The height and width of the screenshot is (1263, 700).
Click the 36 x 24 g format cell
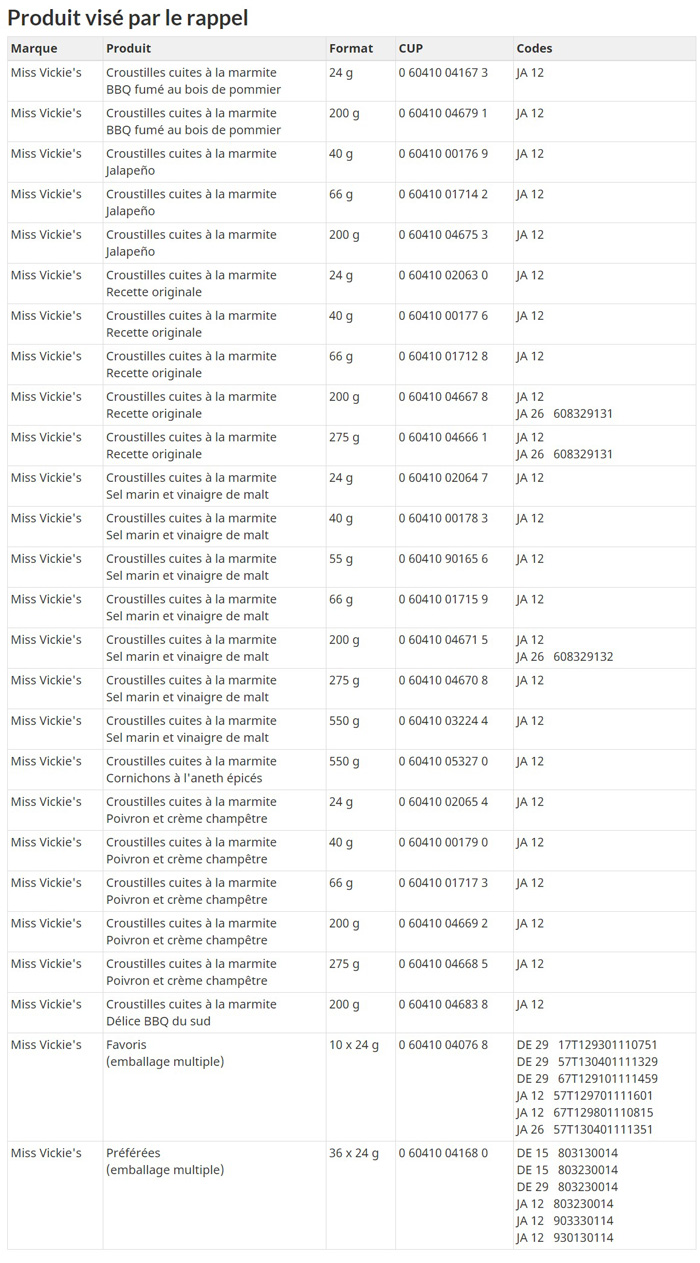(x=354, y=1153)
